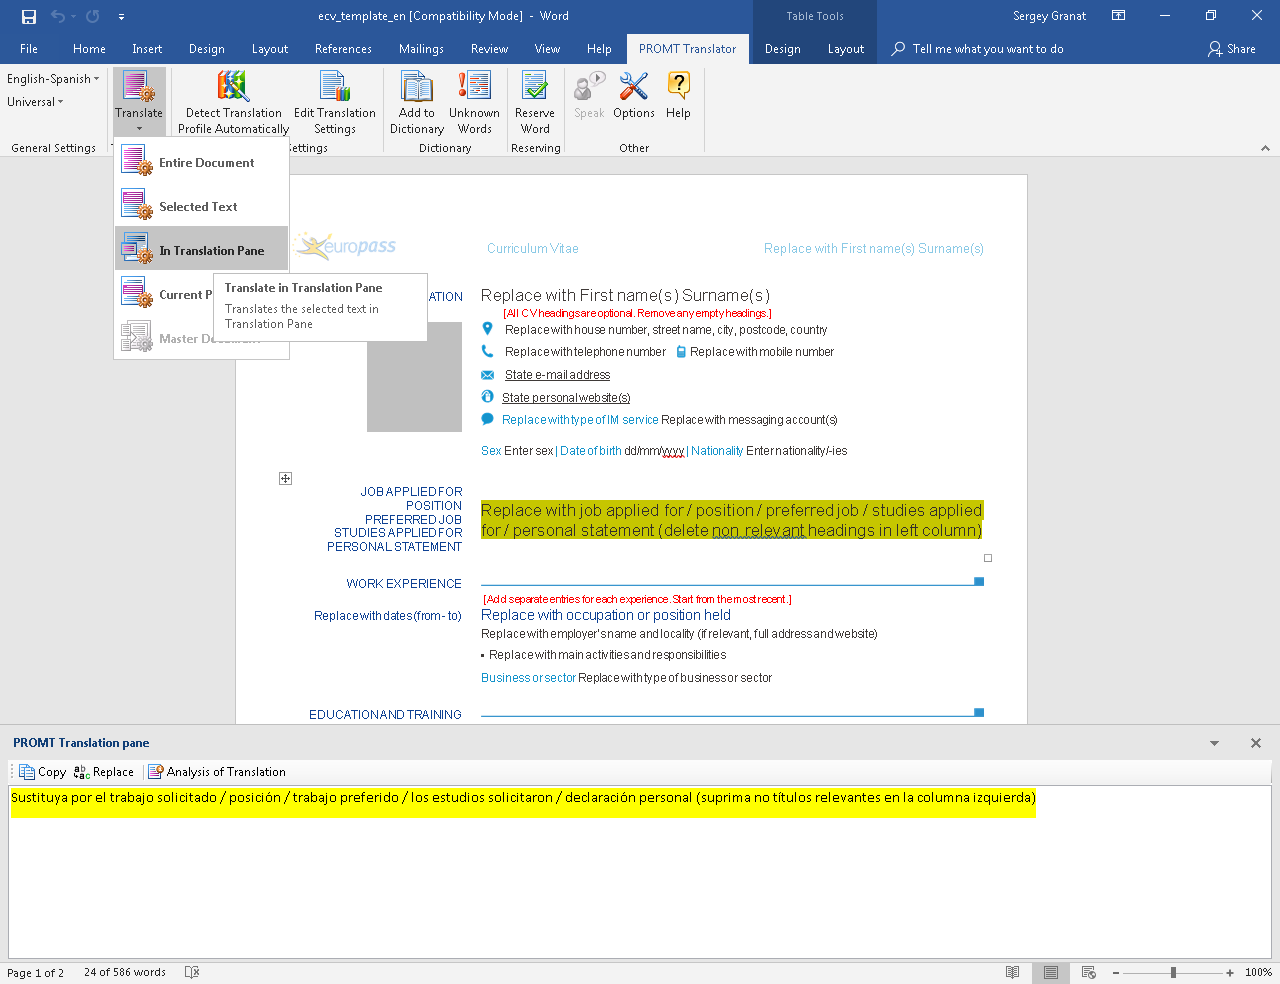The width and height of the screenshot is (1280, 984).
Task: Click the Reserve Word icon
Action: pyautogui.click(x=535, y=101)
